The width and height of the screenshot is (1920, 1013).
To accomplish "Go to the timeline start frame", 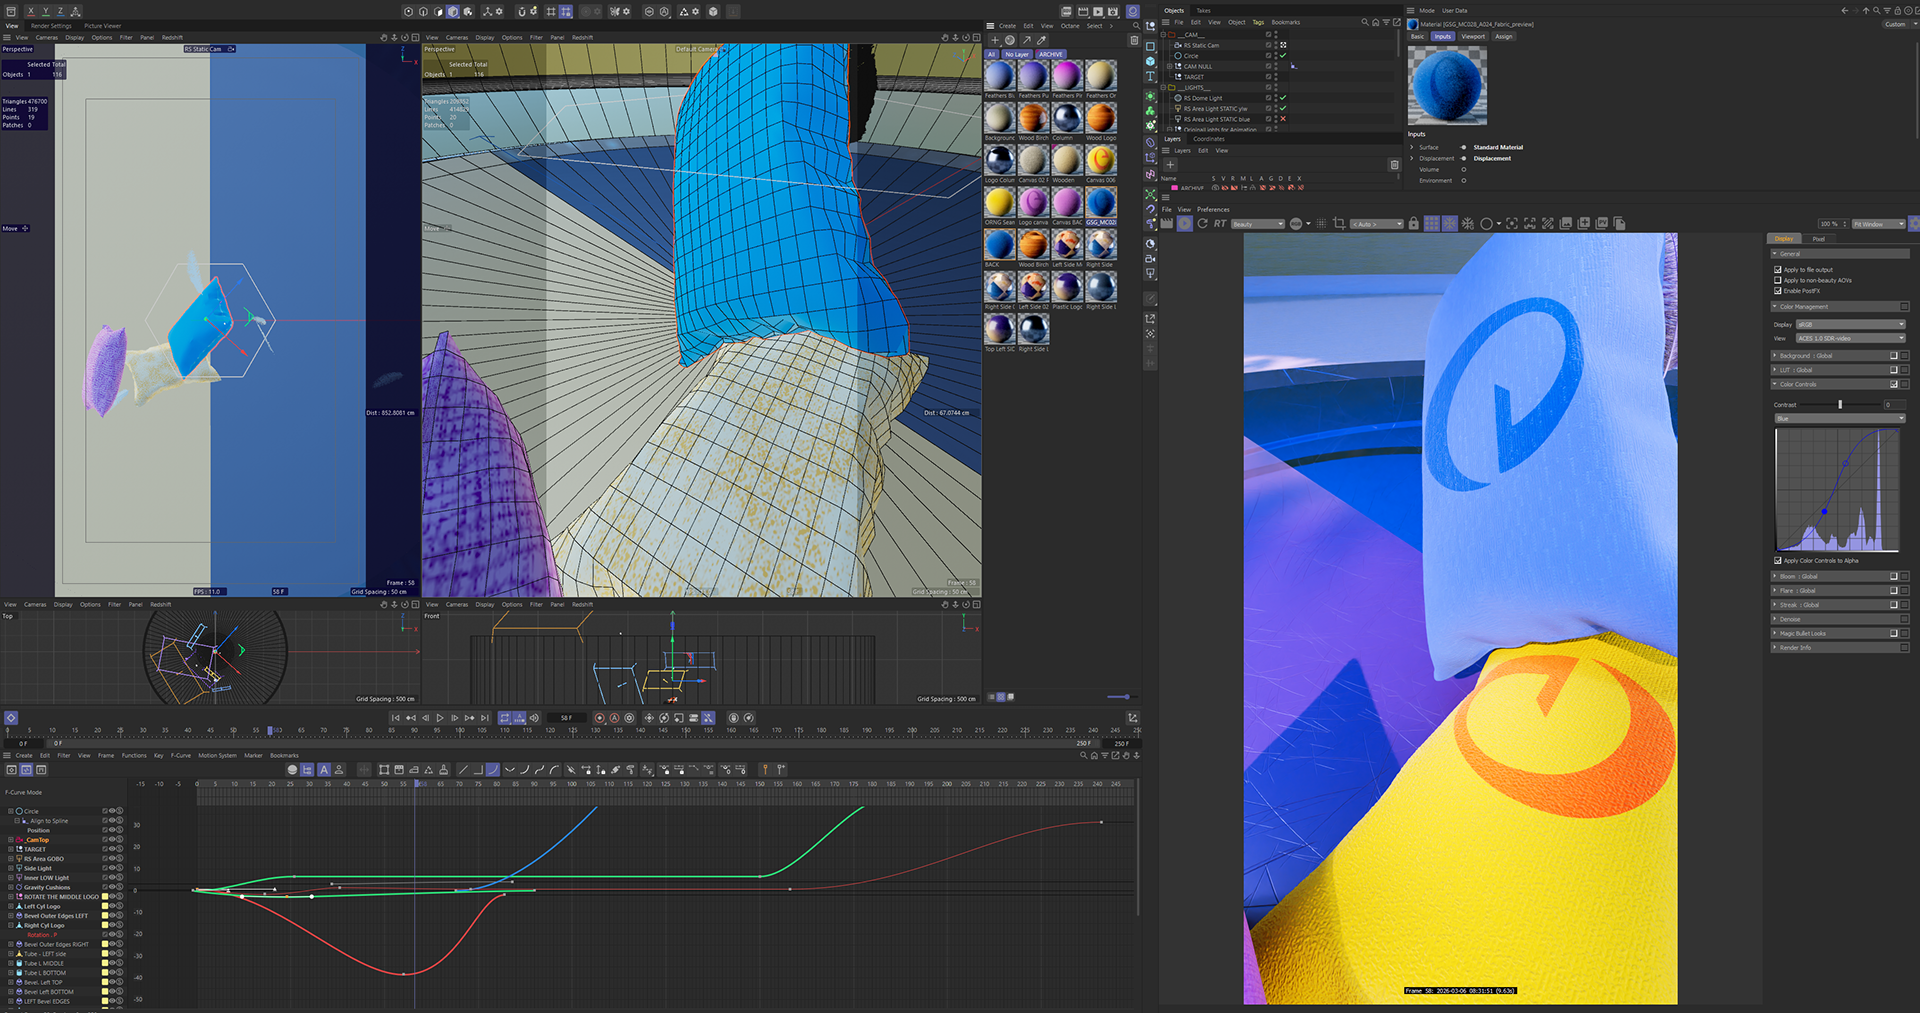I will tap(395, 718).
